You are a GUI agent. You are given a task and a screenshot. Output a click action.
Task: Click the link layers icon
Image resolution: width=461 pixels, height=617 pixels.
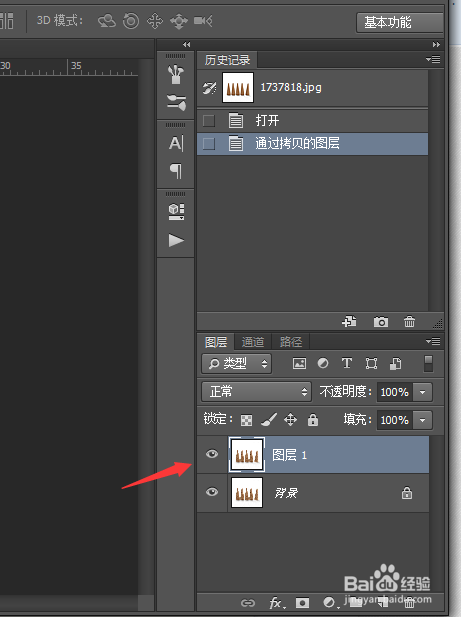[248, 603]
